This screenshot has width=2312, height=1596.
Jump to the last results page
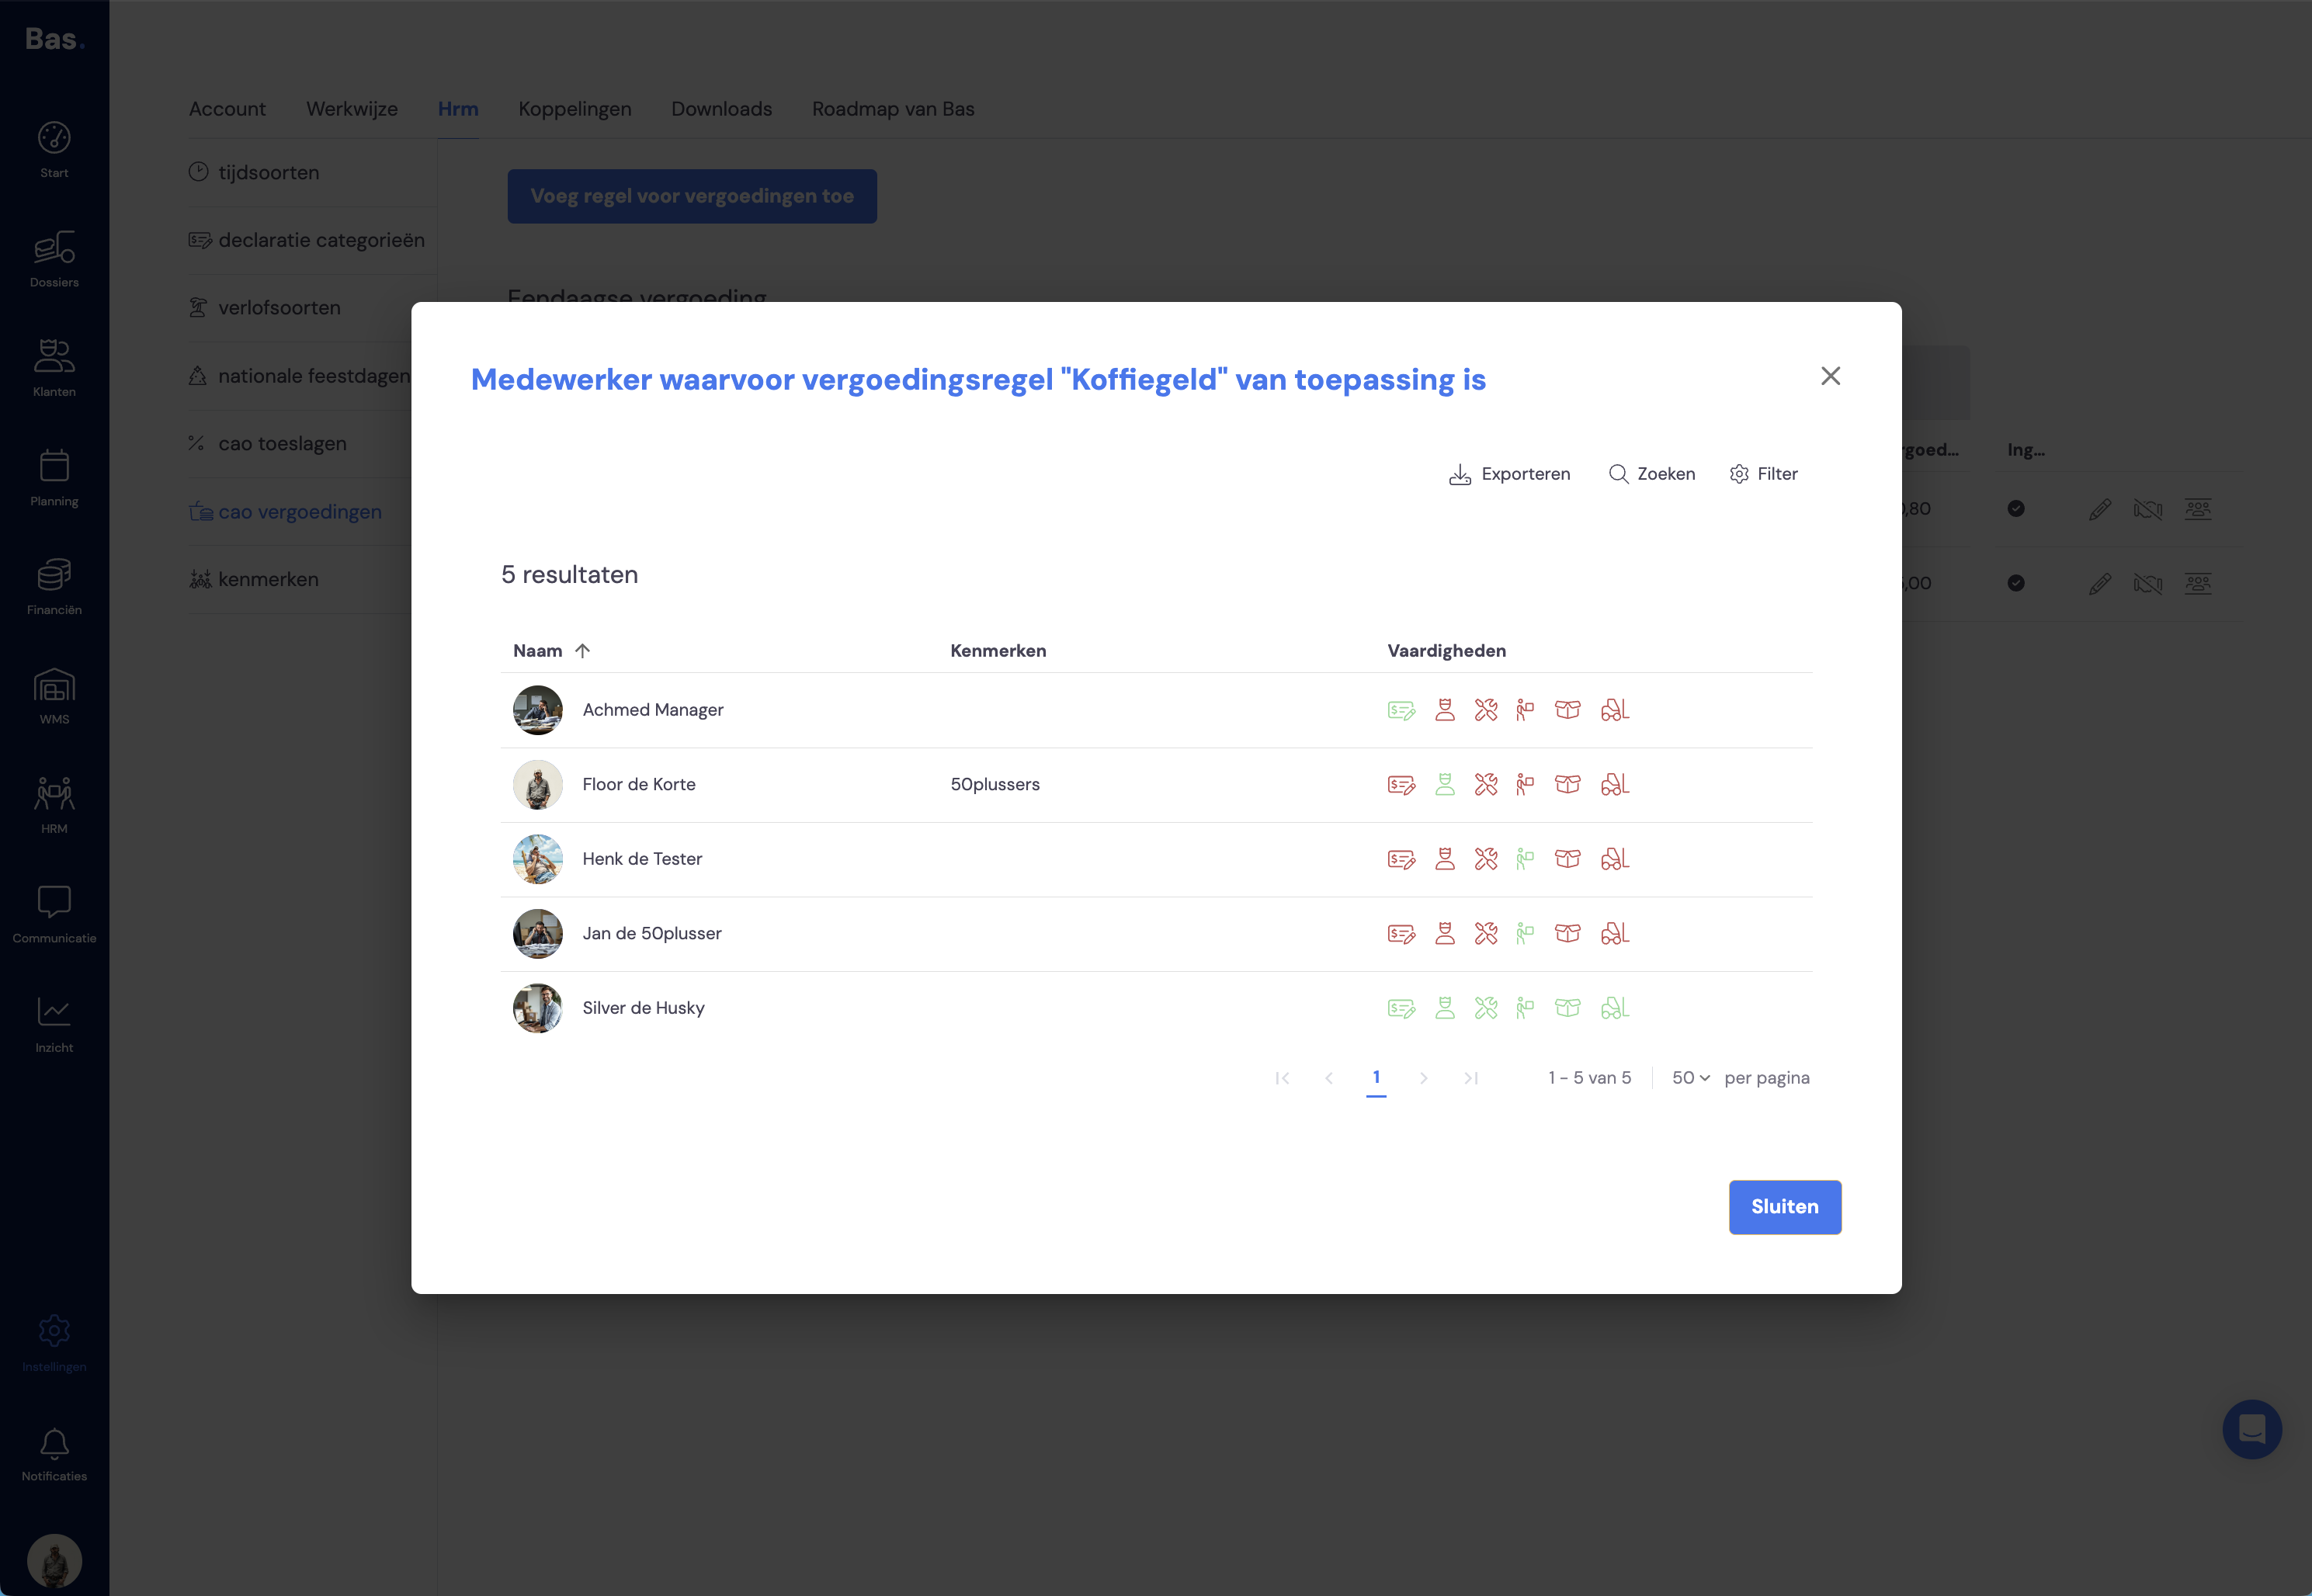coord(1470,1078)
